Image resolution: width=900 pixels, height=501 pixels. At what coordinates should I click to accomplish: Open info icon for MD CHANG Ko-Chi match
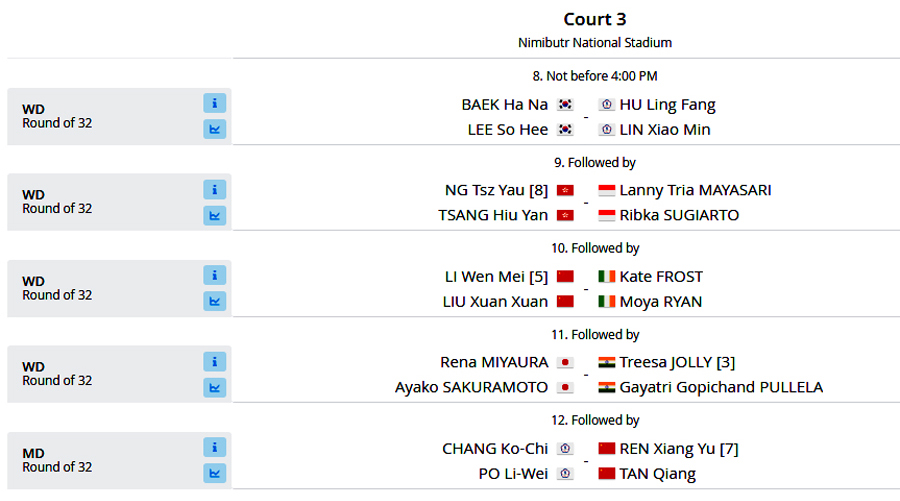click(x=214, y=447)
